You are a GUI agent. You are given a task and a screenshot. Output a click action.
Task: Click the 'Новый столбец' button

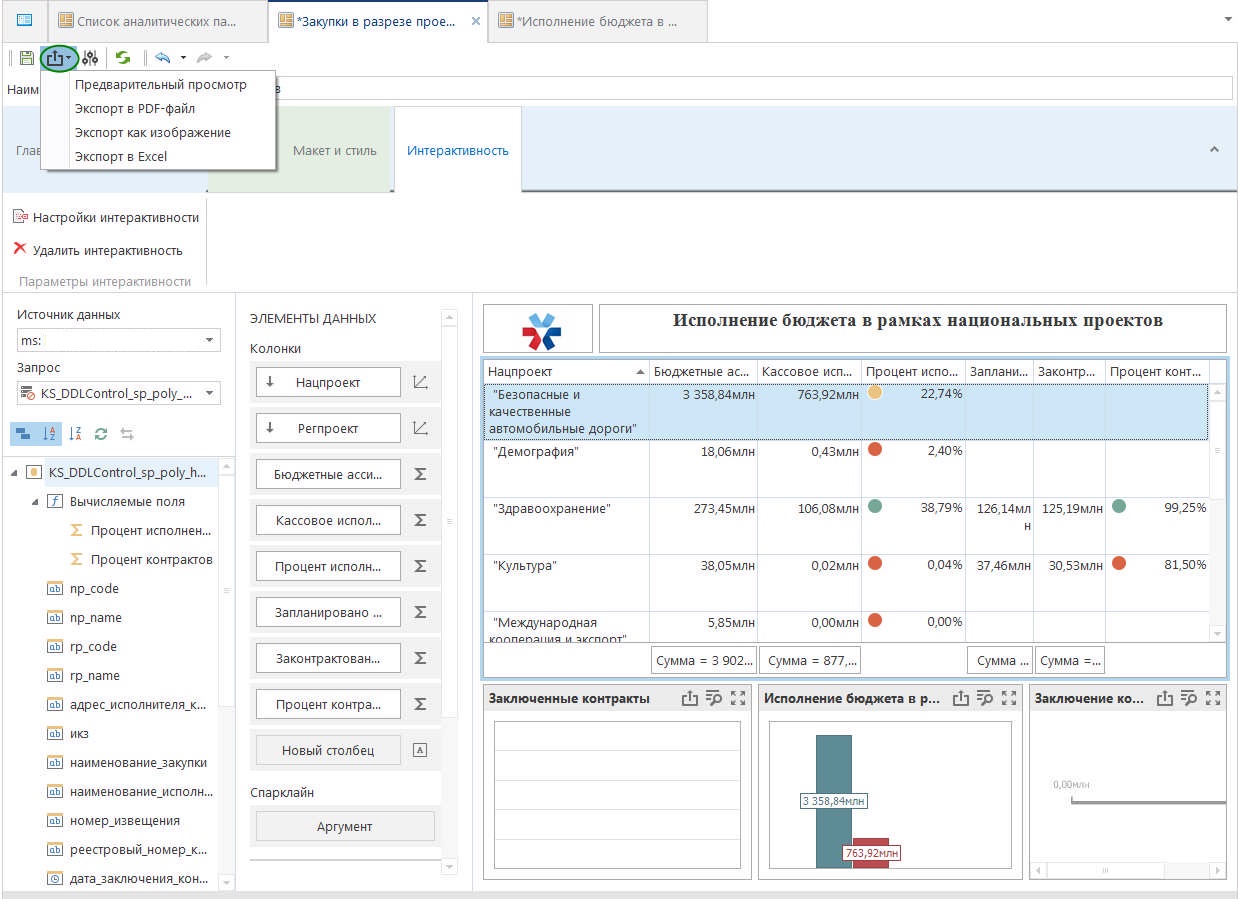[328, 750]
